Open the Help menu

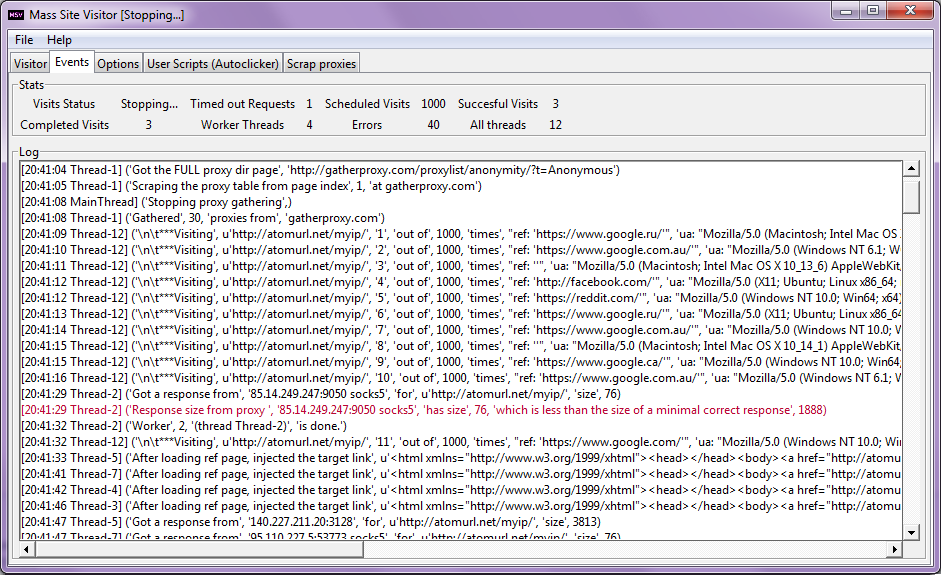tap(60, 40)
